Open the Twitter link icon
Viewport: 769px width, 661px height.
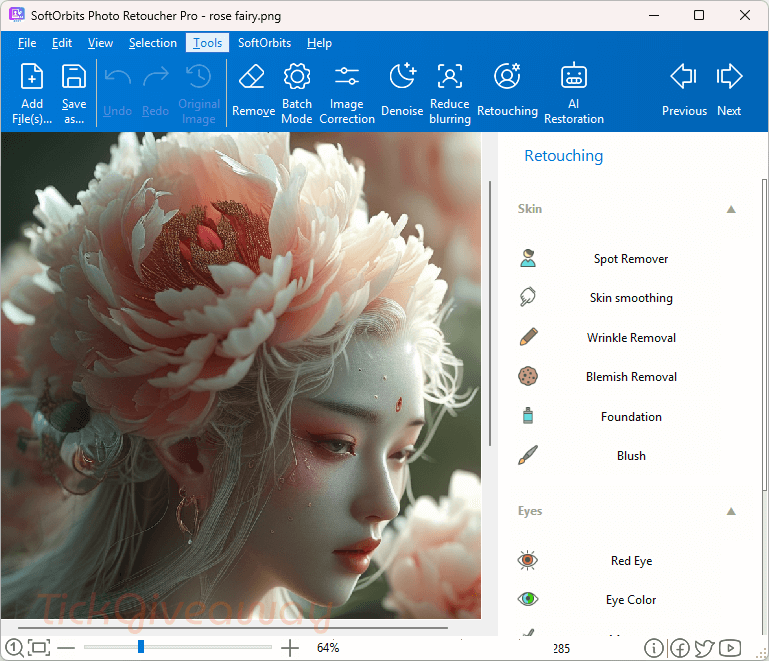(705, 648)
